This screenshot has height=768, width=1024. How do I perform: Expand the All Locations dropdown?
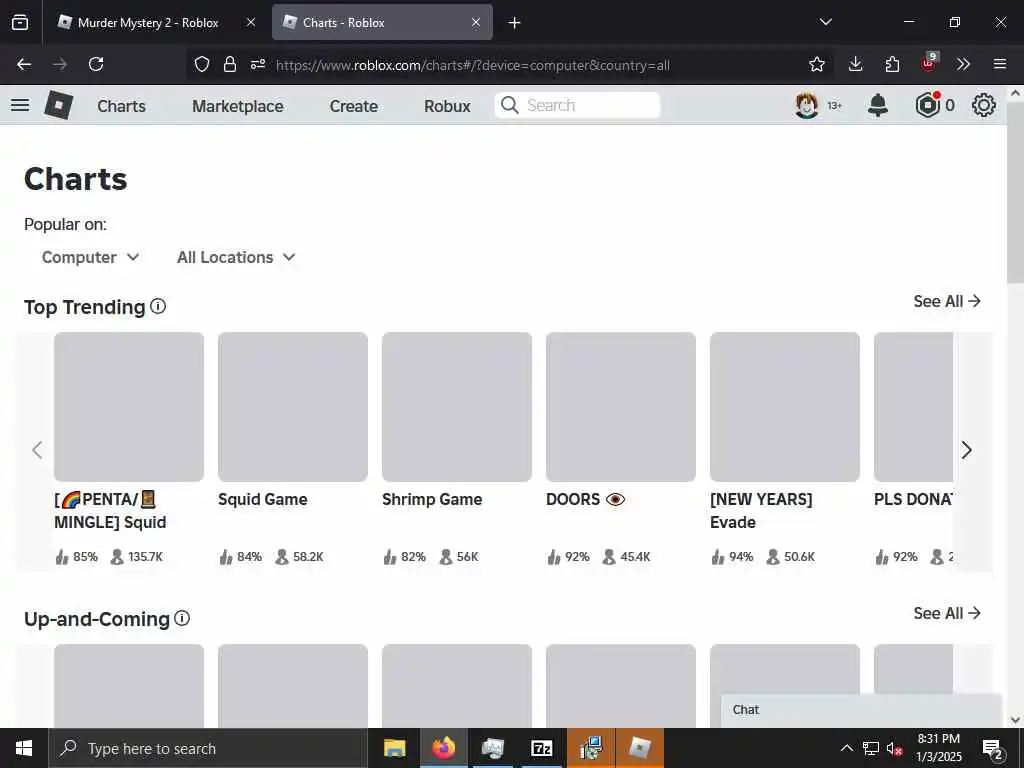(236, 257)
